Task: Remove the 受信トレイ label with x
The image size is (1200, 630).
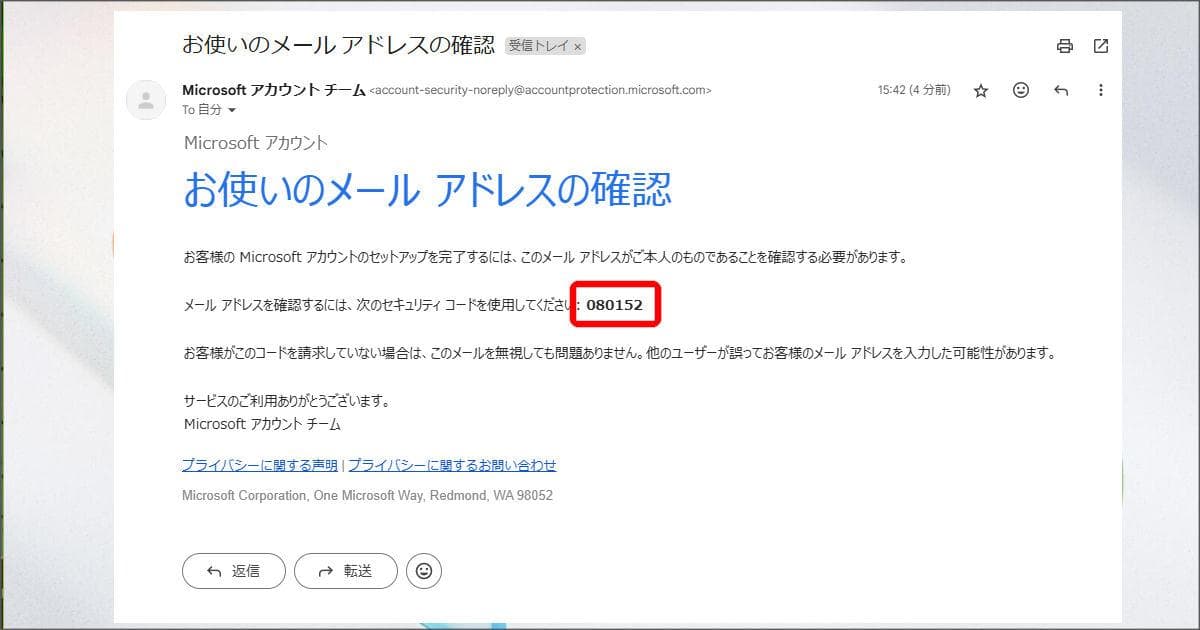Action: pos(578,46)
